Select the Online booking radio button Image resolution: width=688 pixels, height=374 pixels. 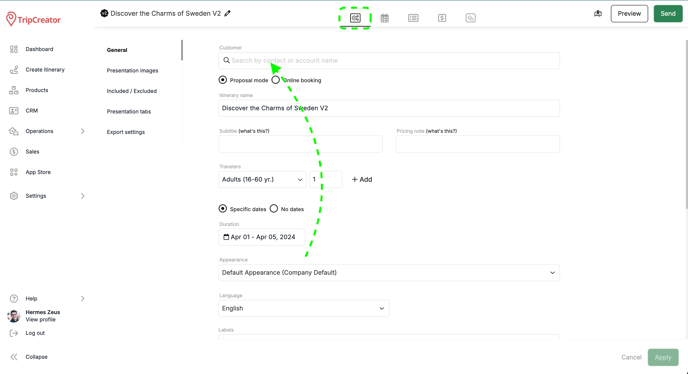pos(276,80)
